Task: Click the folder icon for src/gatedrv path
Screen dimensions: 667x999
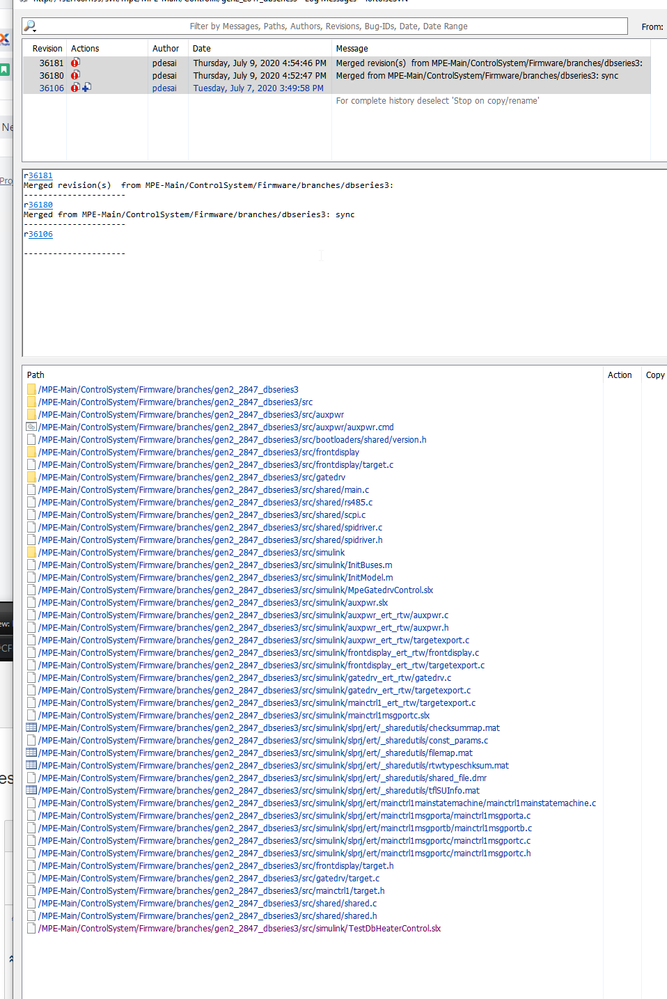Action: click(x=31, y=477)
